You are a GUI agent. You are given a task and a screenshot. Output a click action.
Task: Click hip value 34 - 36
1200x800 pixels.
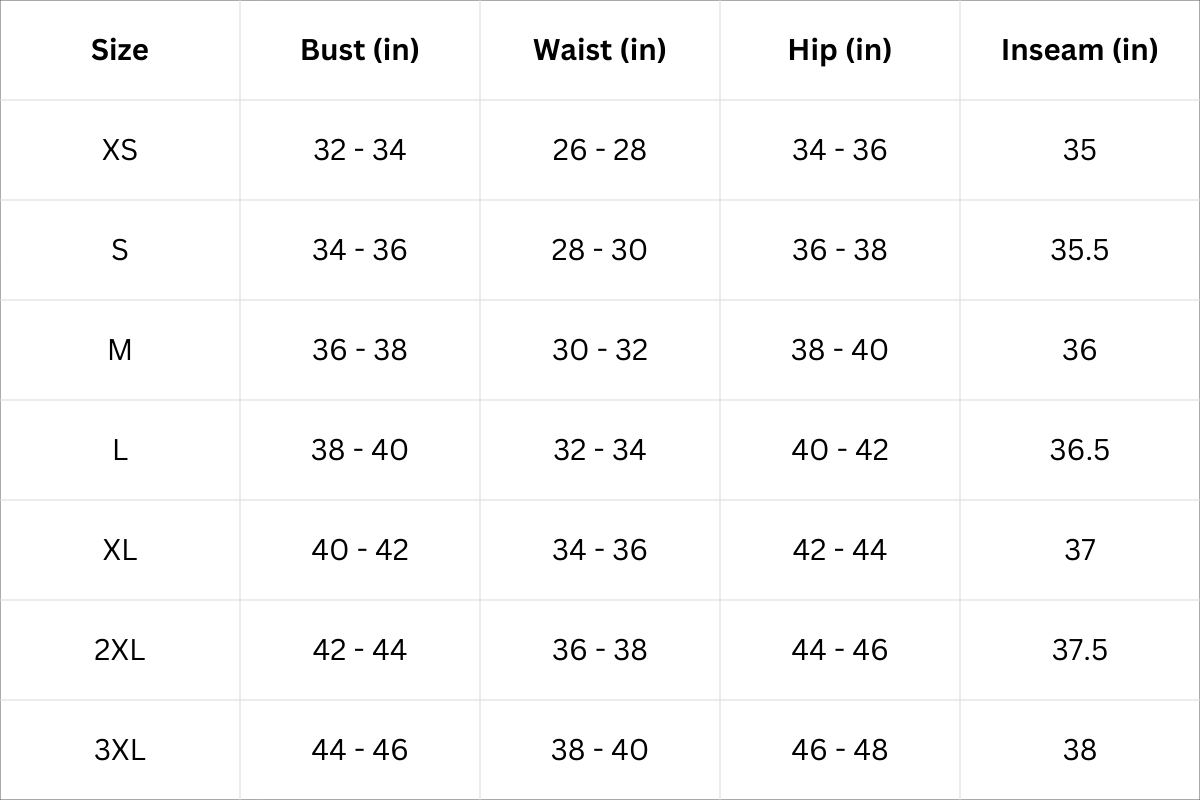click(840, 150)
